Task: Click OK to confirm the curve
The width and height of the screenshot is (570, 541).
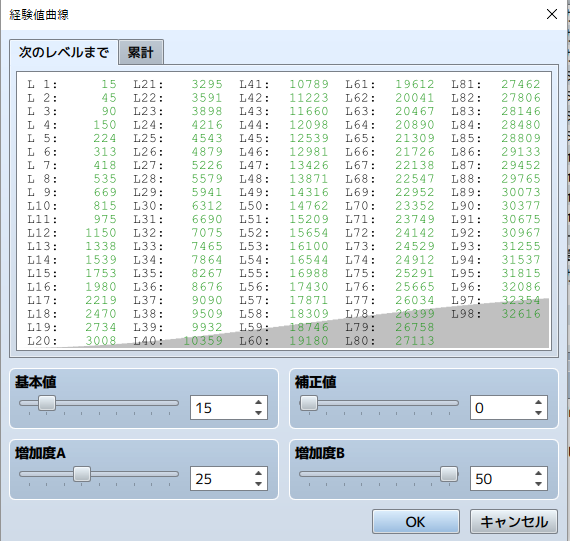Action: click(416, 522)
